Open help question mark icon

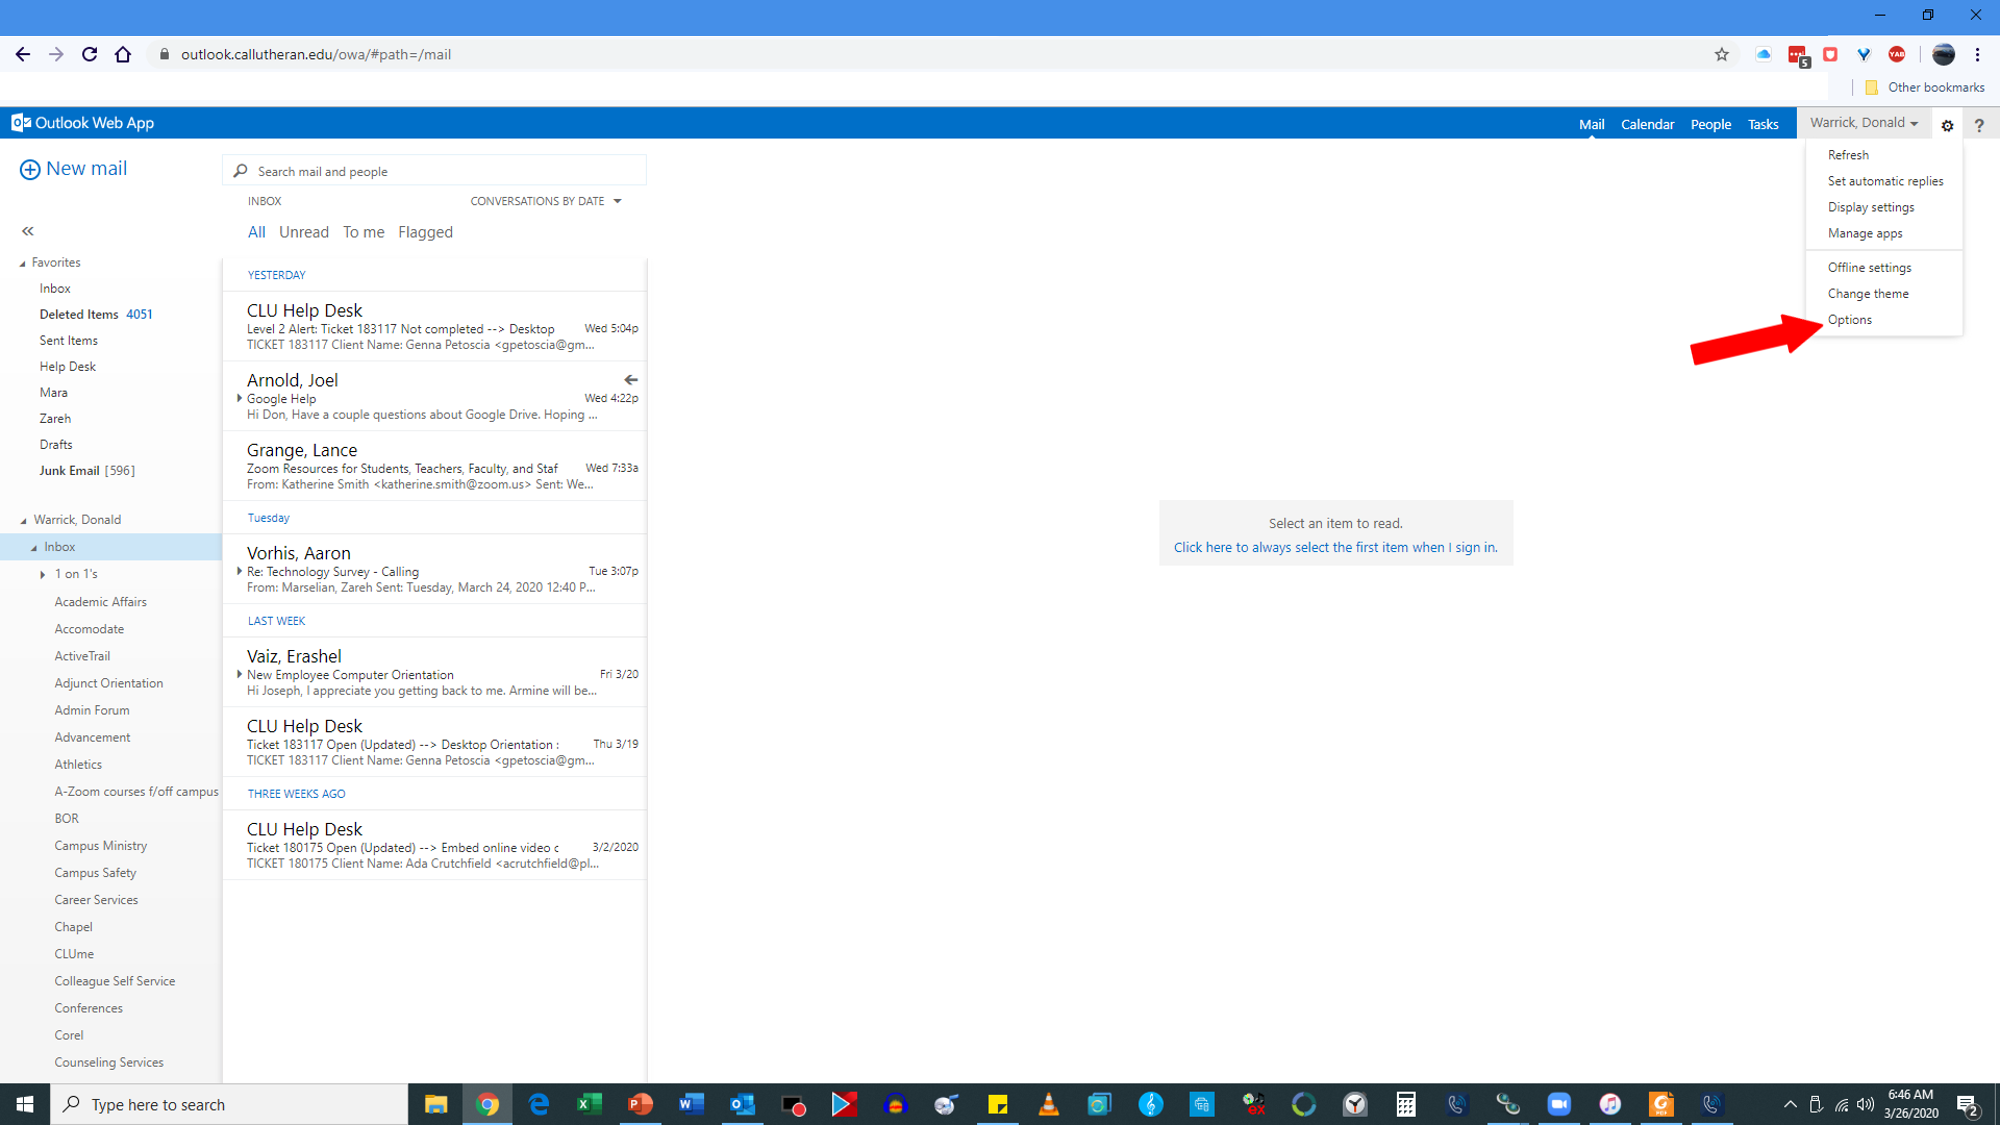coord(1979,125)
